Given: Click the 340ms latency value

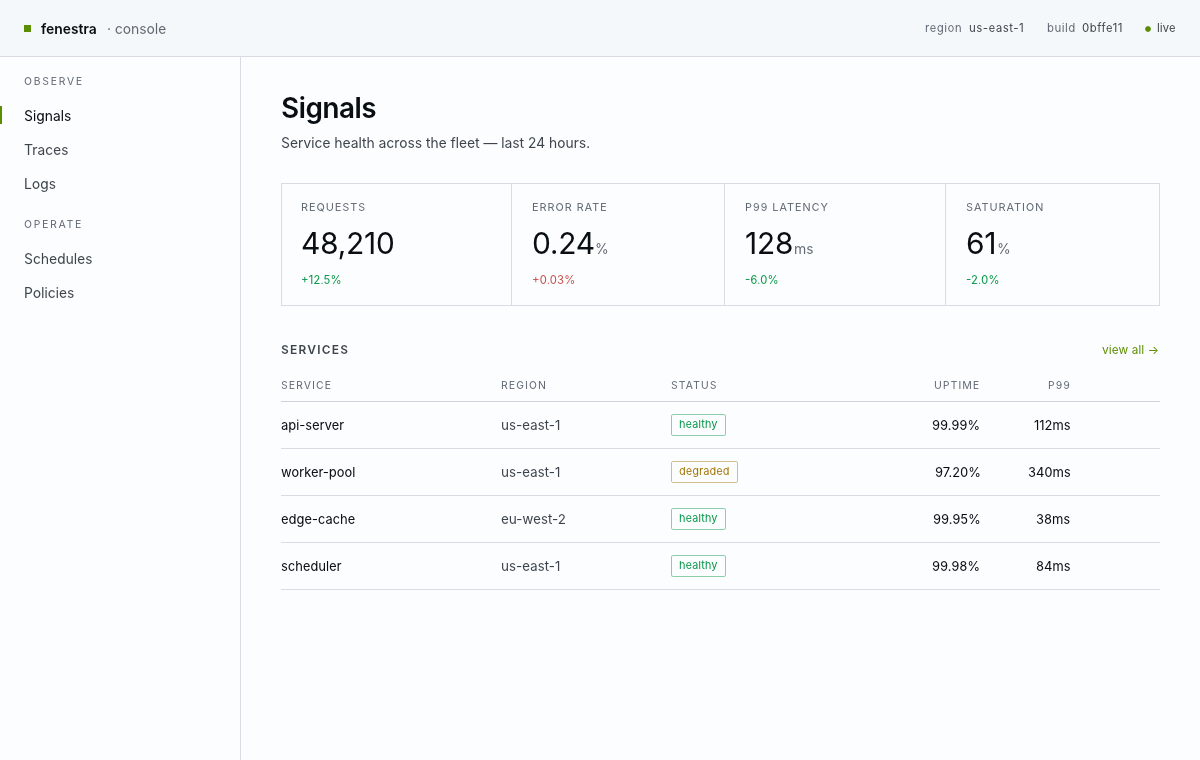Looking at the screenshot, I should point(1049,472).
